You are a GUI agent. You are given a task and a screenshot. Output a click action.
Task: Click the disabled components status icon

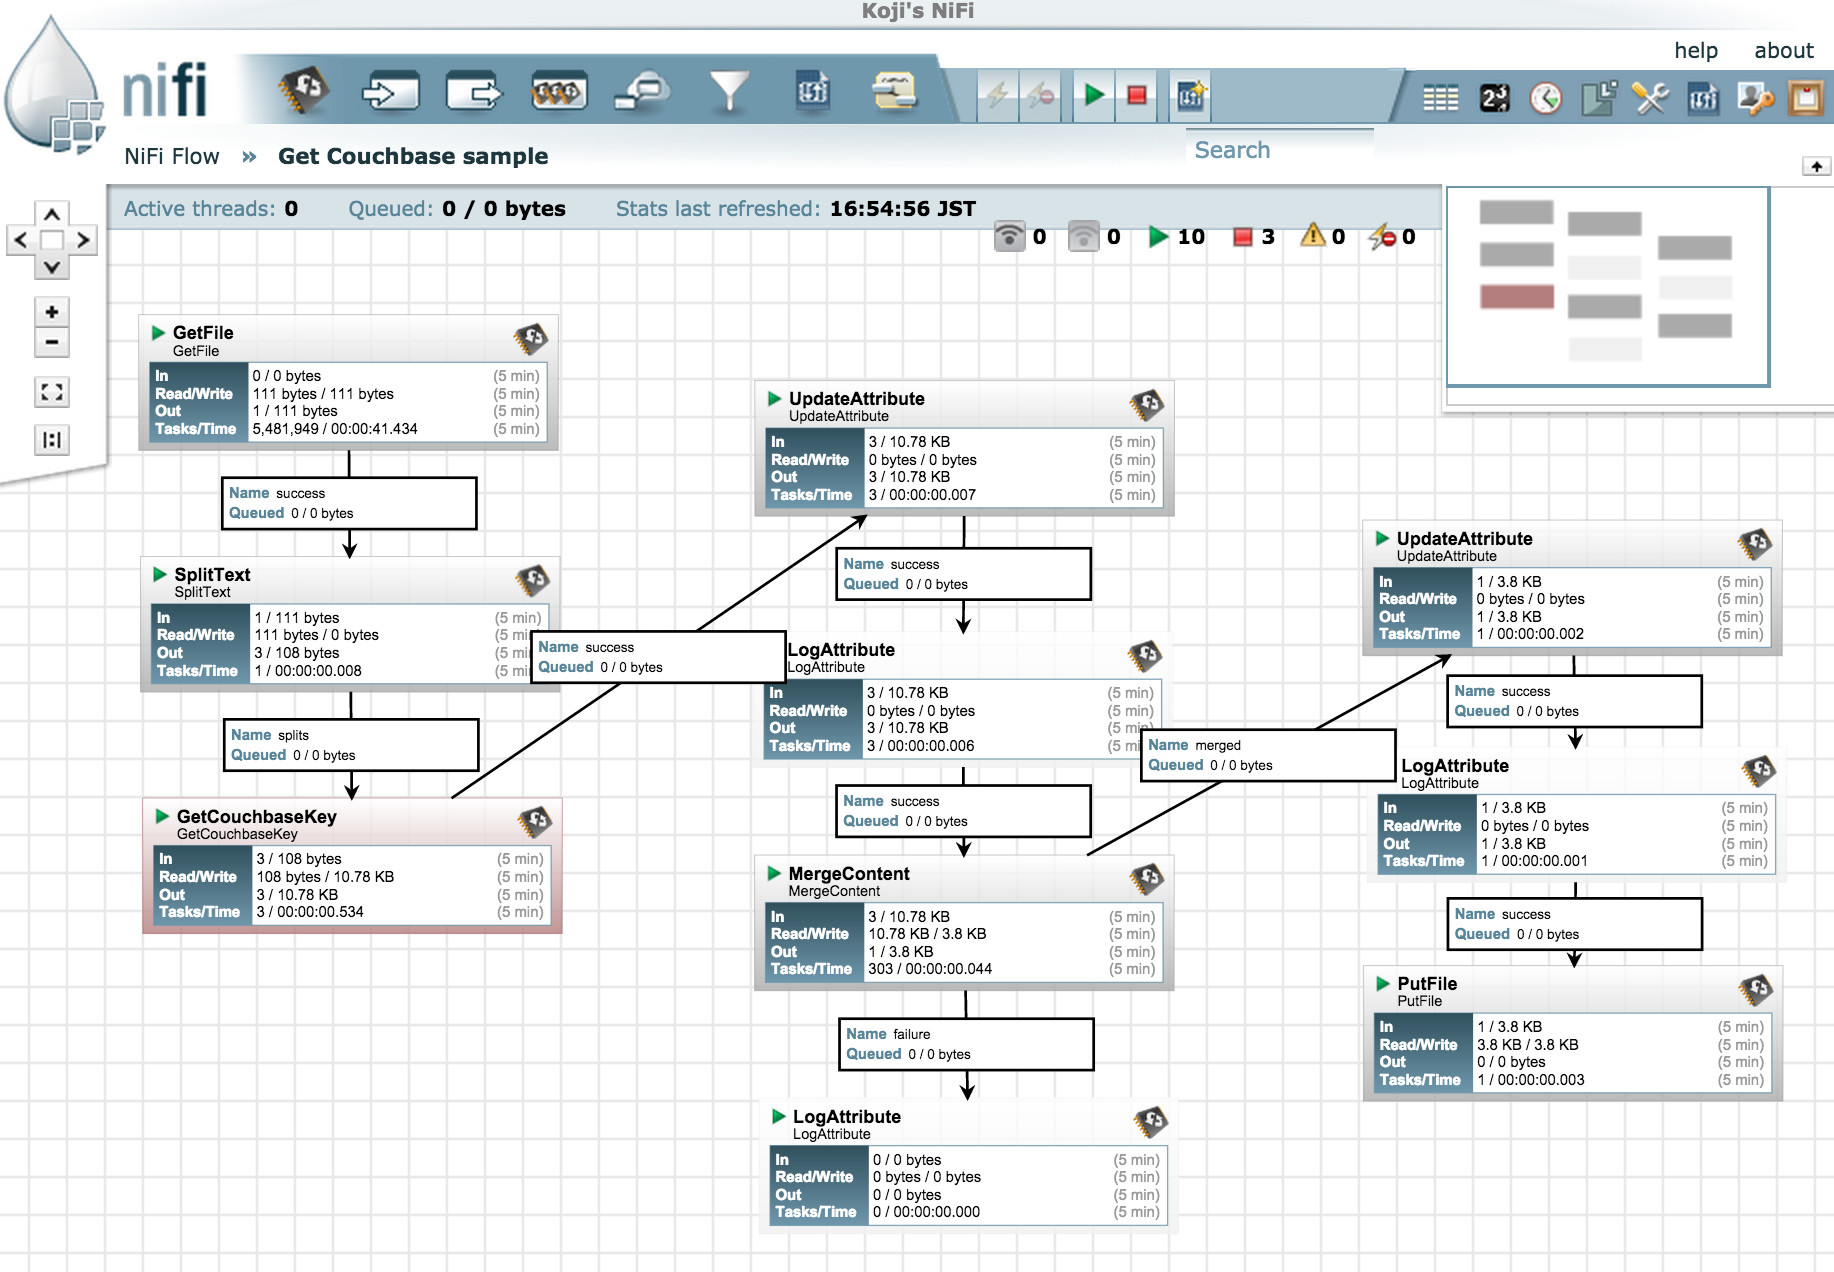1382,237
